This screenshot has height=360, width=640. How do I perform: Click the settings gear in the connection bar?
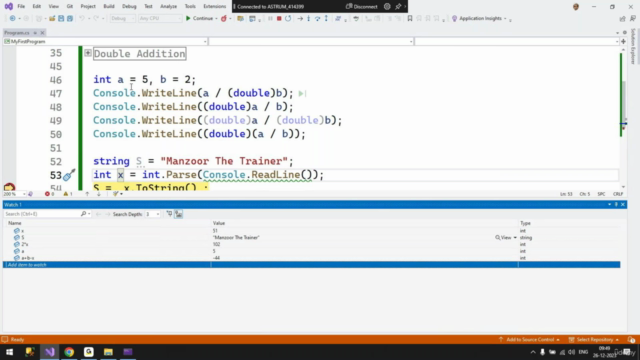click(387, 7)
